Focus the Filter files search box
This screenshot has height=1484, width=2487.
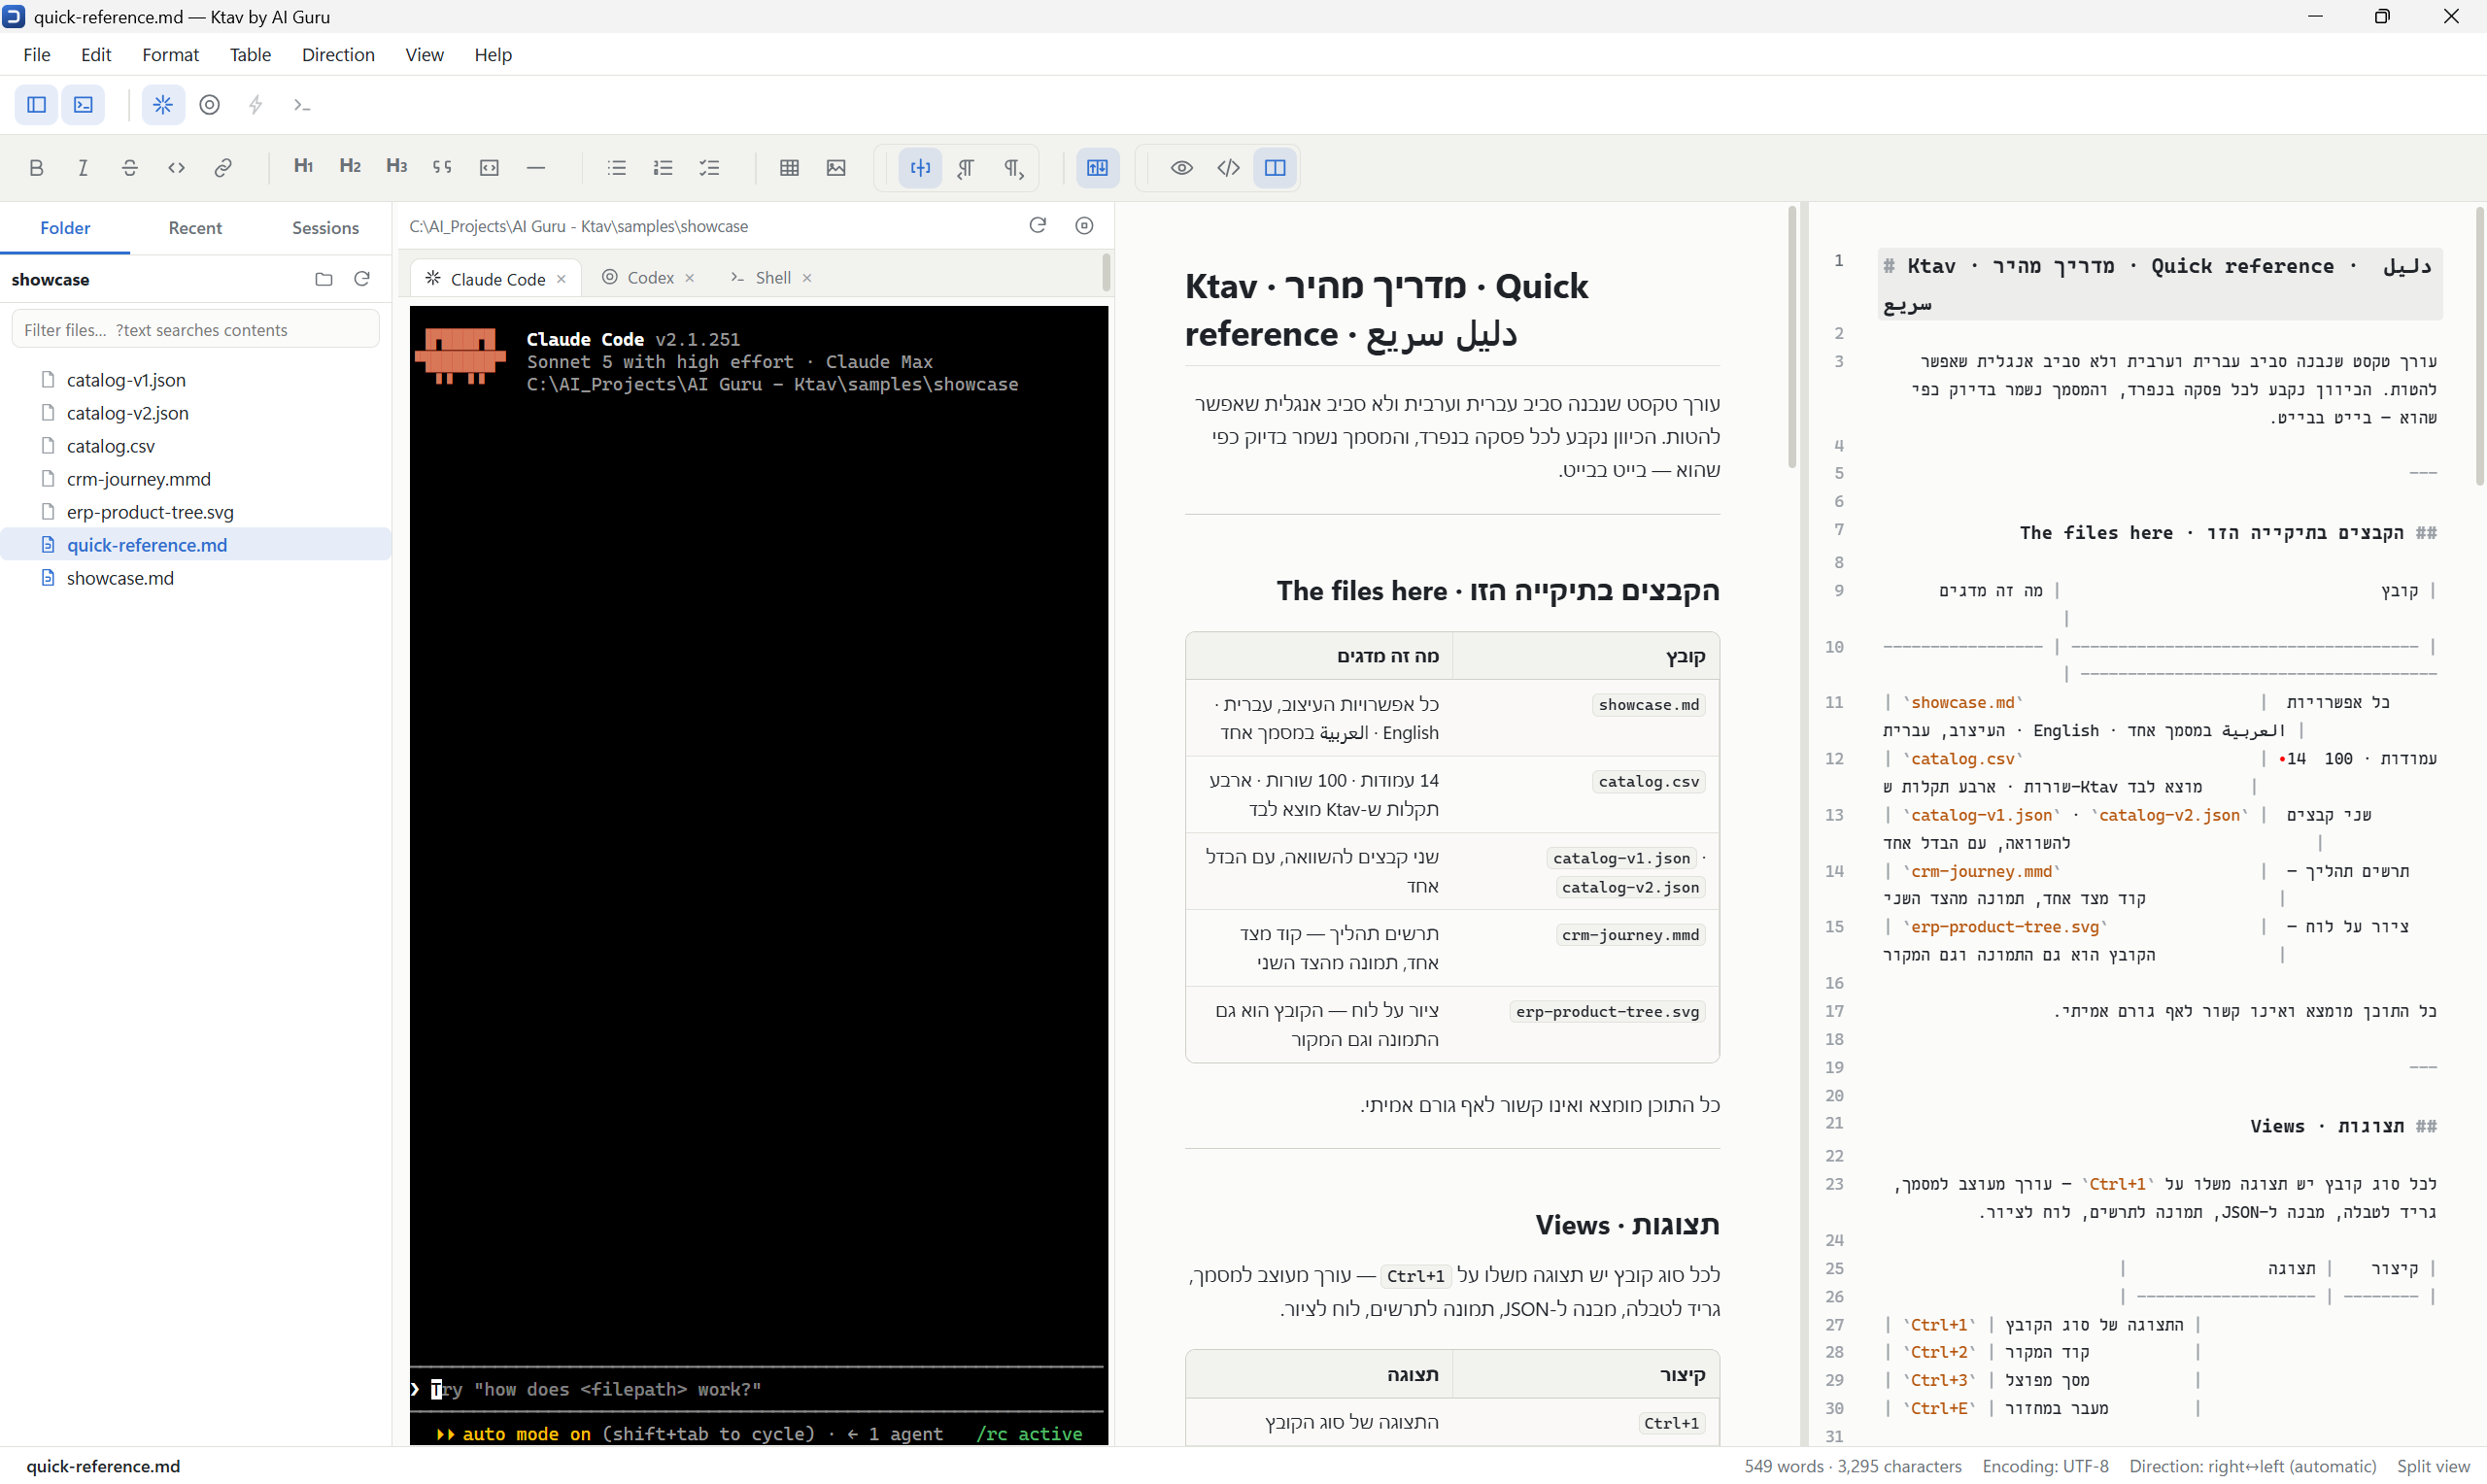195,330
